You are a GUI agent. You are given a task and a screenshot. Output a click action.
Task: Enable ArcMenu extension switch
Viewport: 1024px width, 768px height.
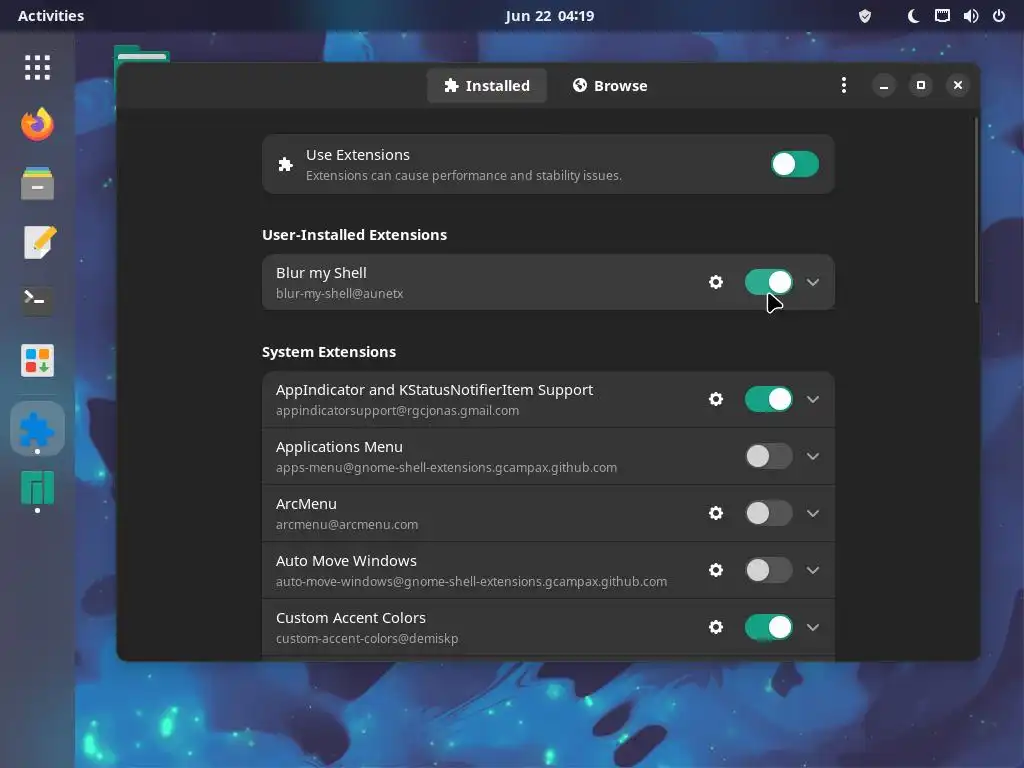[x=769, y=513]
